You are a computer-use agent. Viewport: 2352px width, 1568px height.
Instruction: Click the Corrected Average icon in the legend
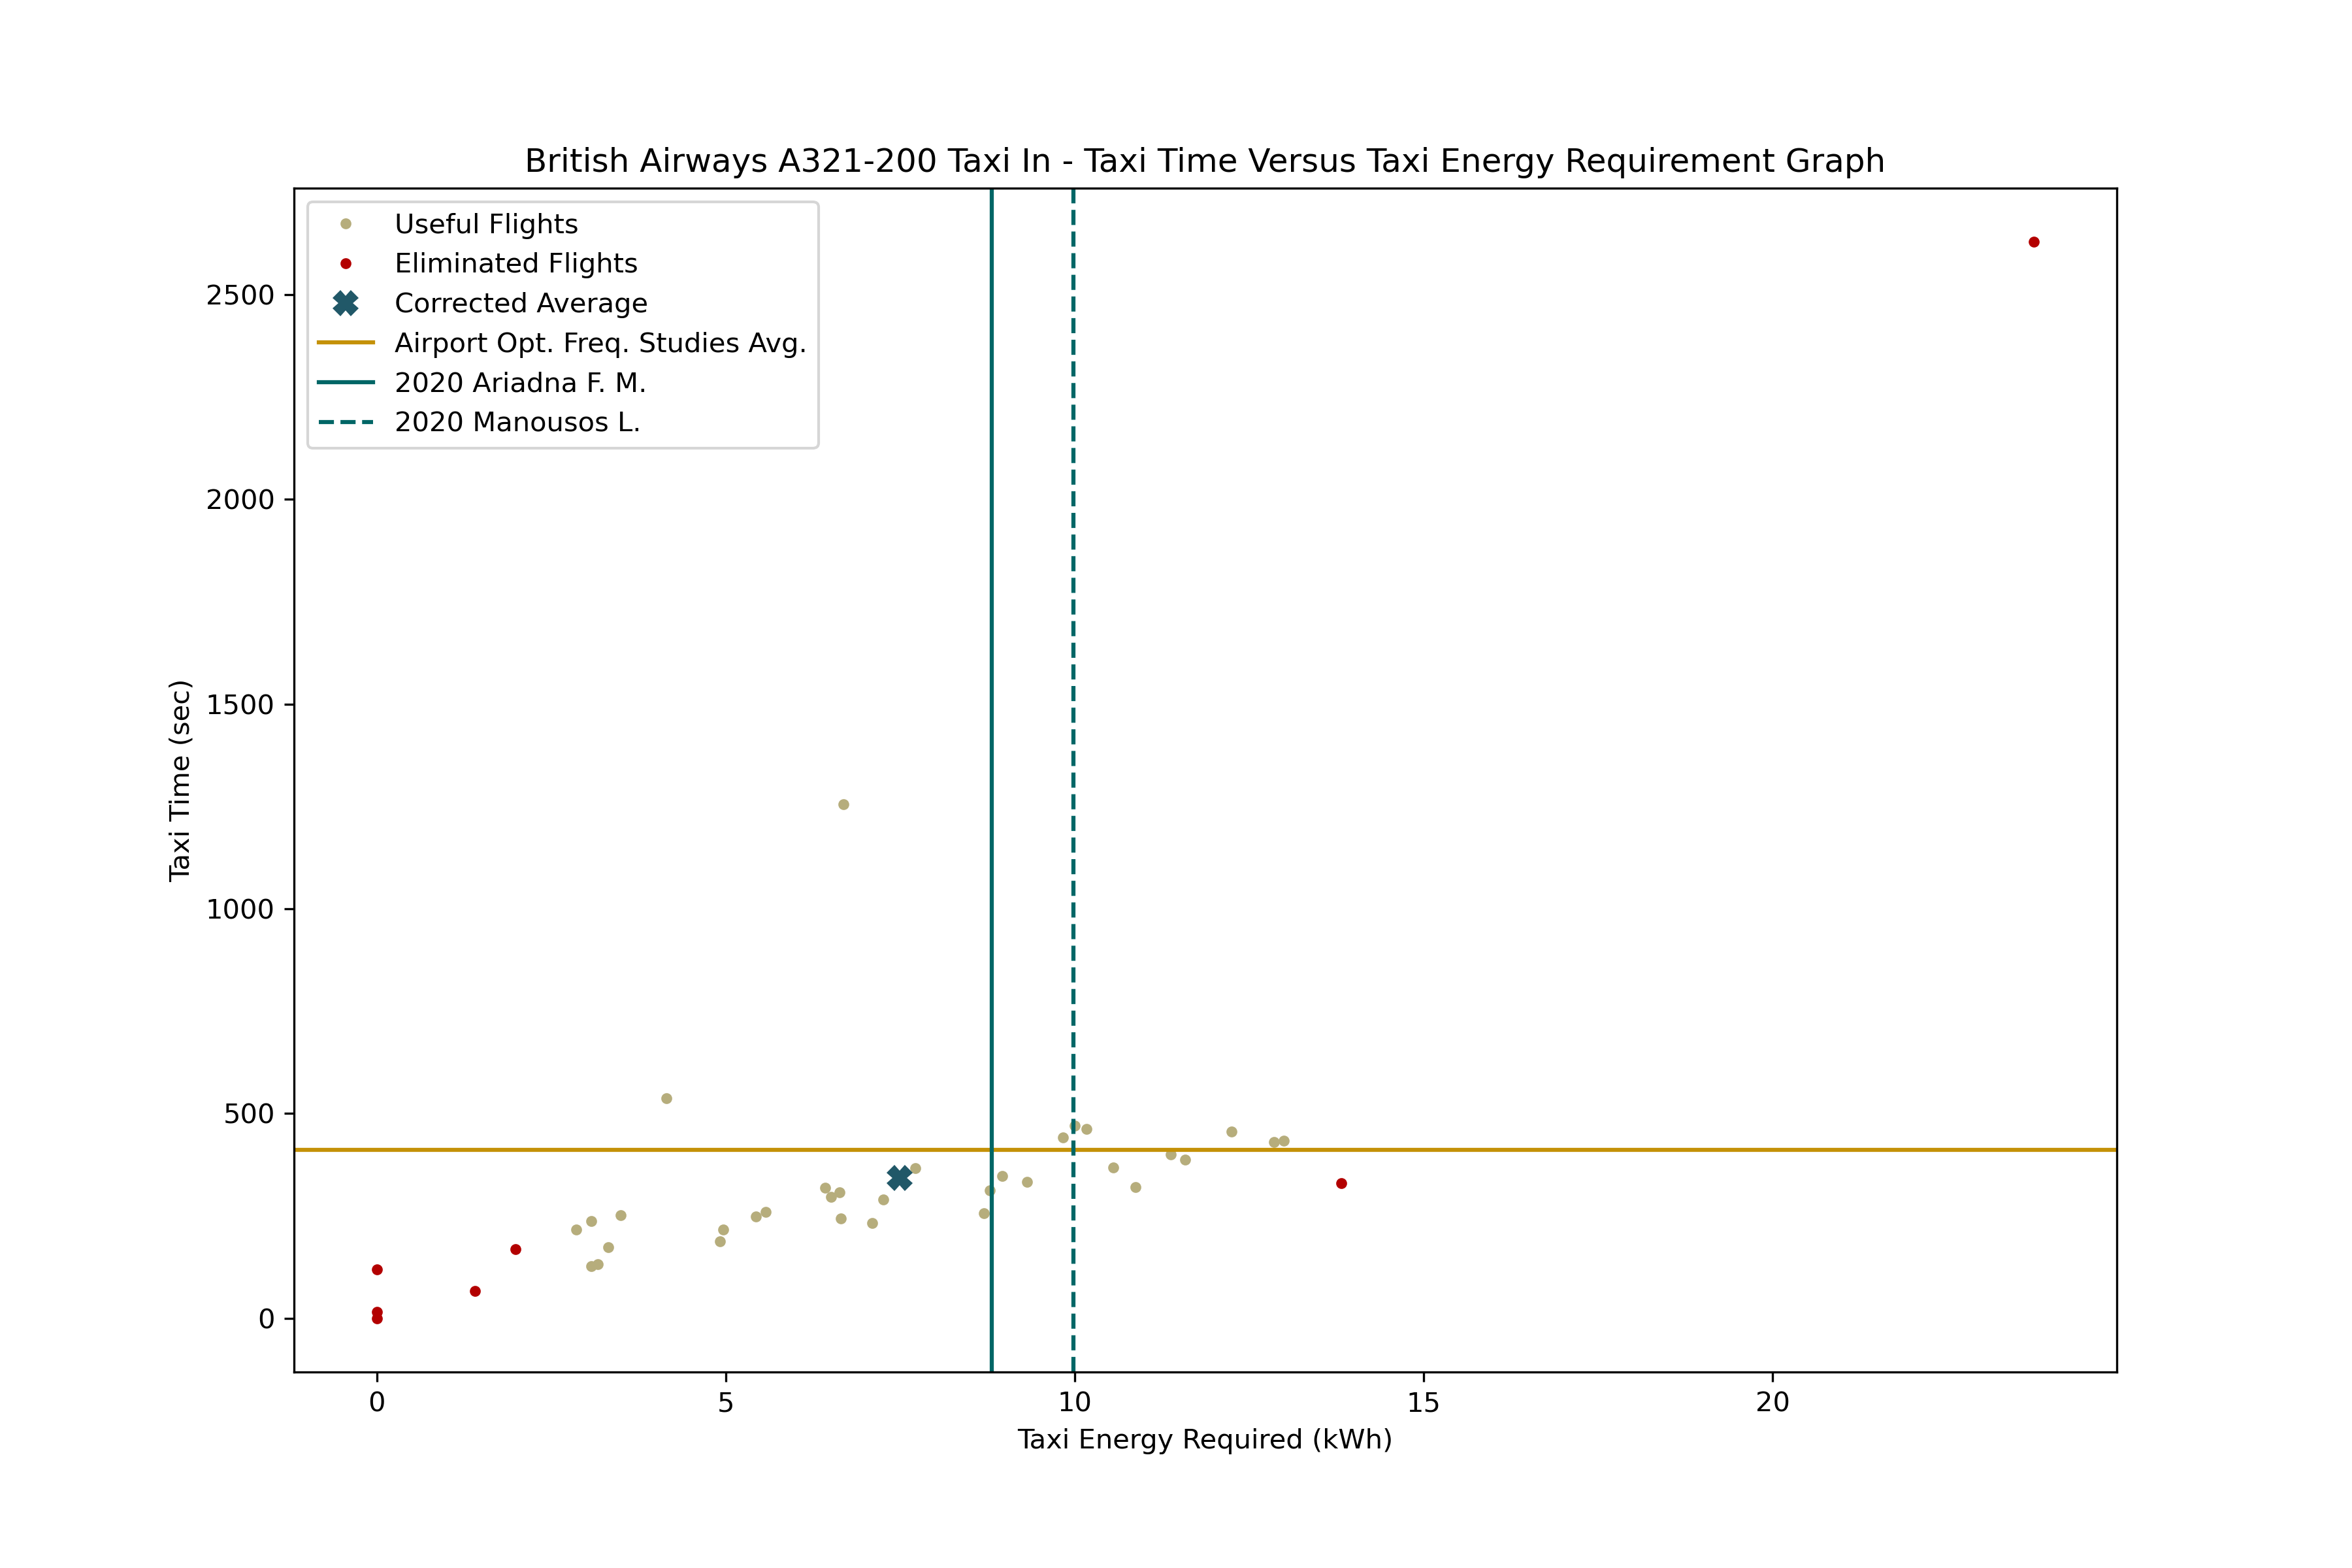point(346,303)
